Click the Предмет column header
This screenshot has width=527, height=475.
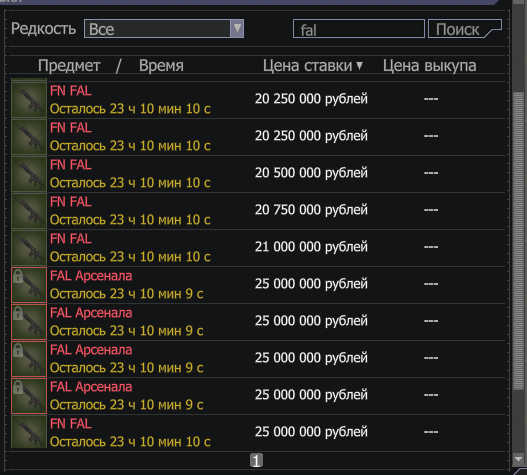pos(69,66)
